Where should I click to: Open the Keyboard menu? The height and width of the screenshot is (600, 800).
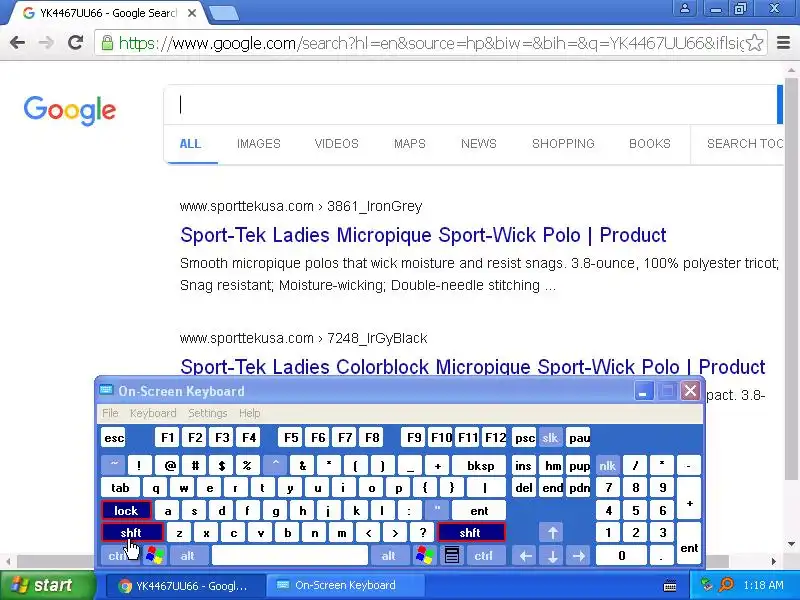tap(153, 413)
